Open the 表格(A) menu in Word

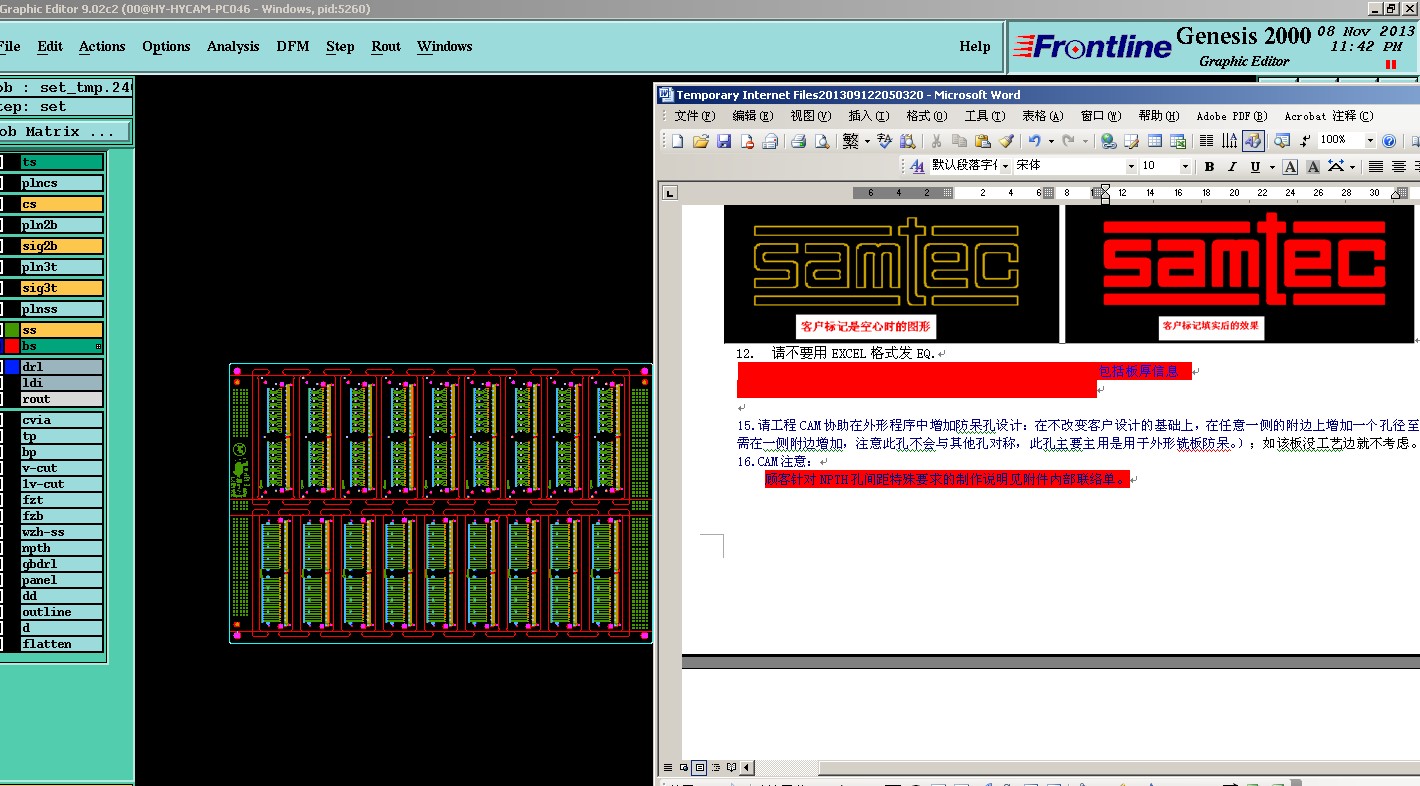pos(1042,116)
